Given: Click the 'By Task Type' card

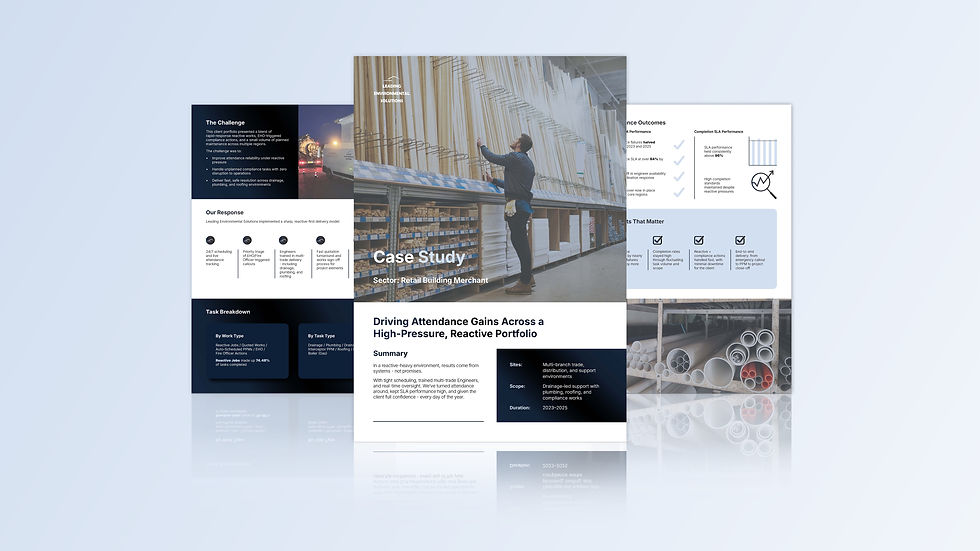Looking at the screenshot, I should [x=326, y=351].
